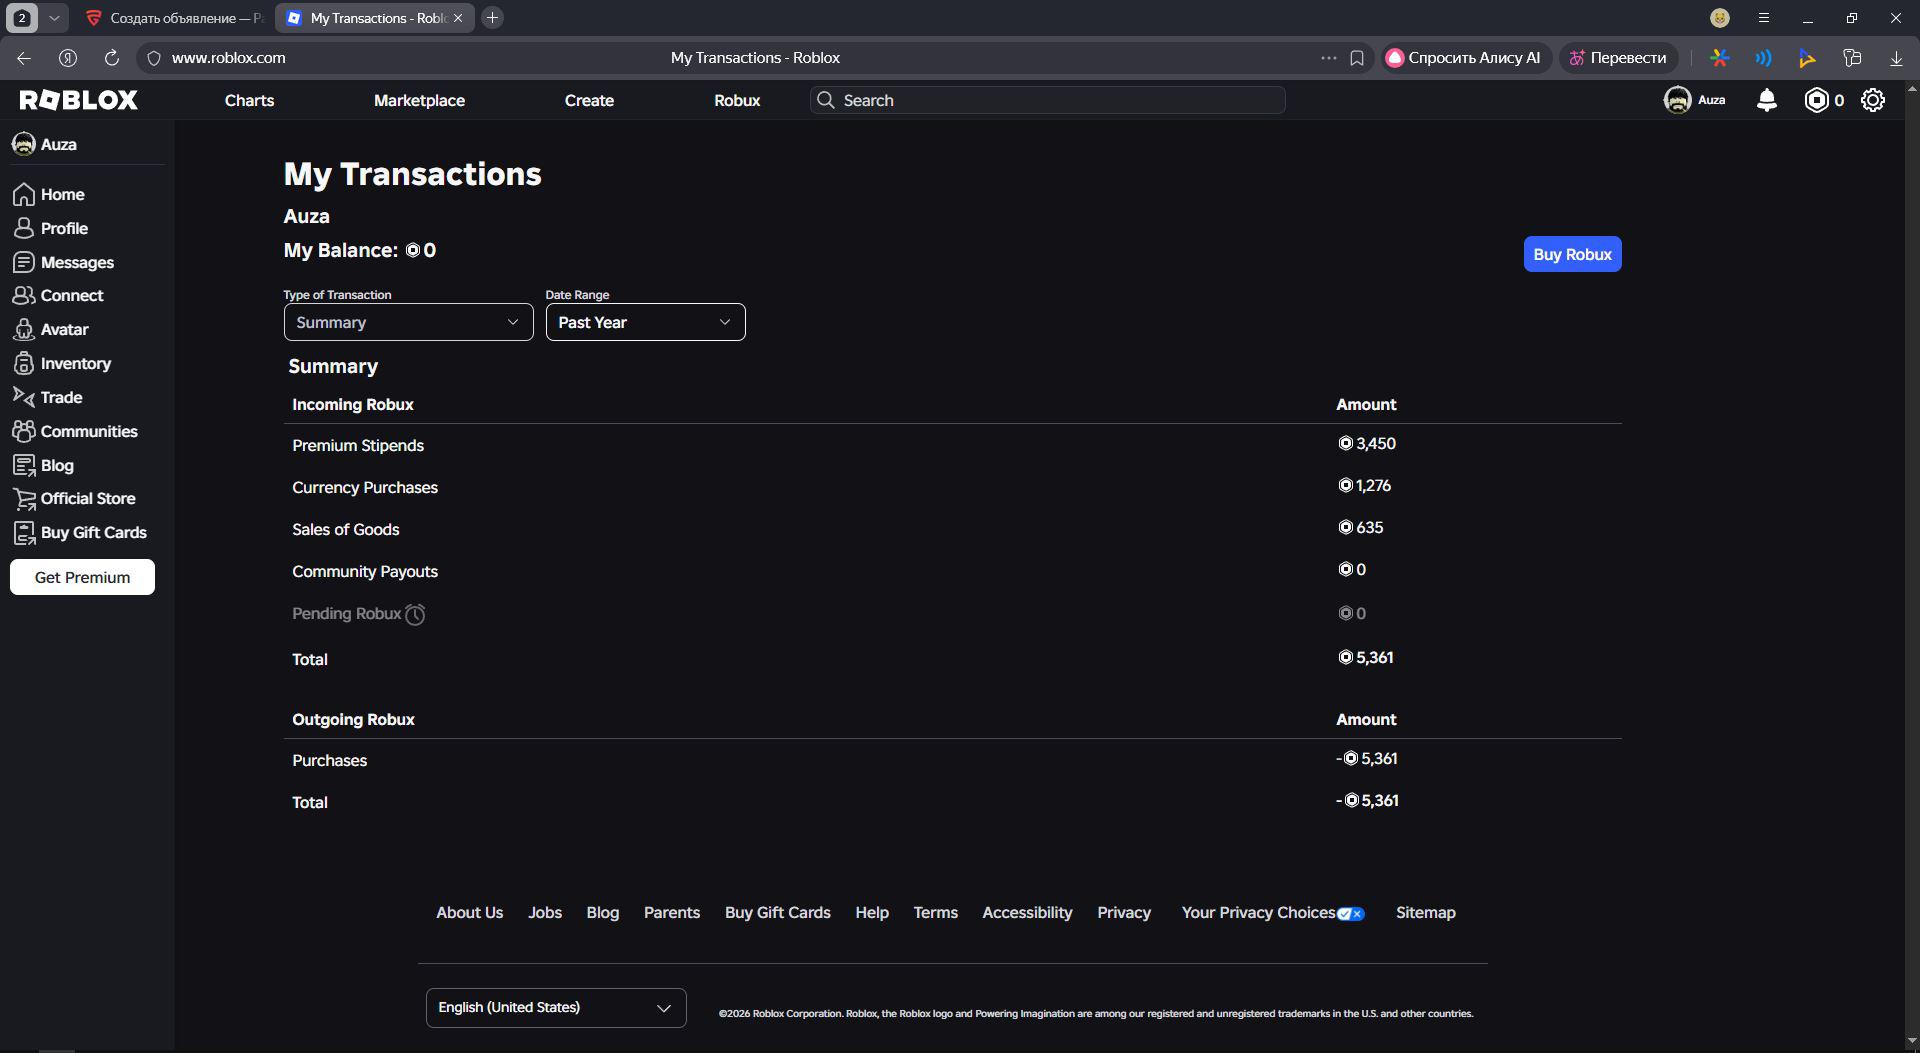Screen dimensions: 1920x1053
Task: Click the browser profile avatar icon
Action: [1720, 18]
